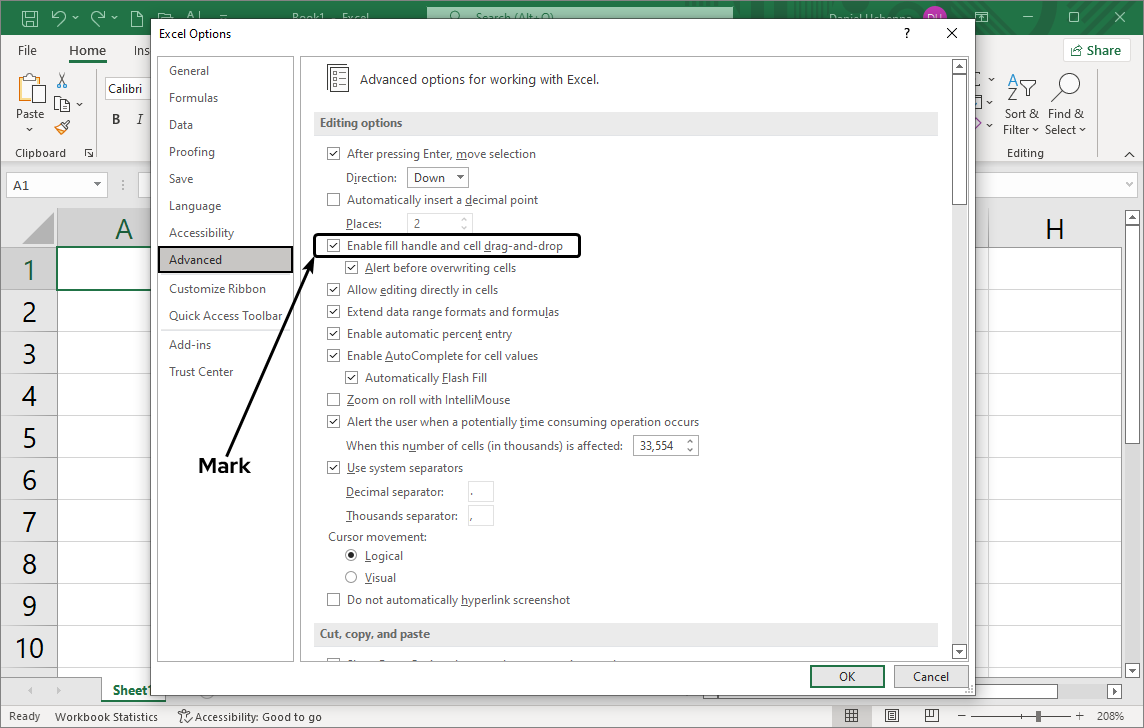Open the Formulas category in Excel Options
The image size is (1144, 728).
[x=193, y=98]
